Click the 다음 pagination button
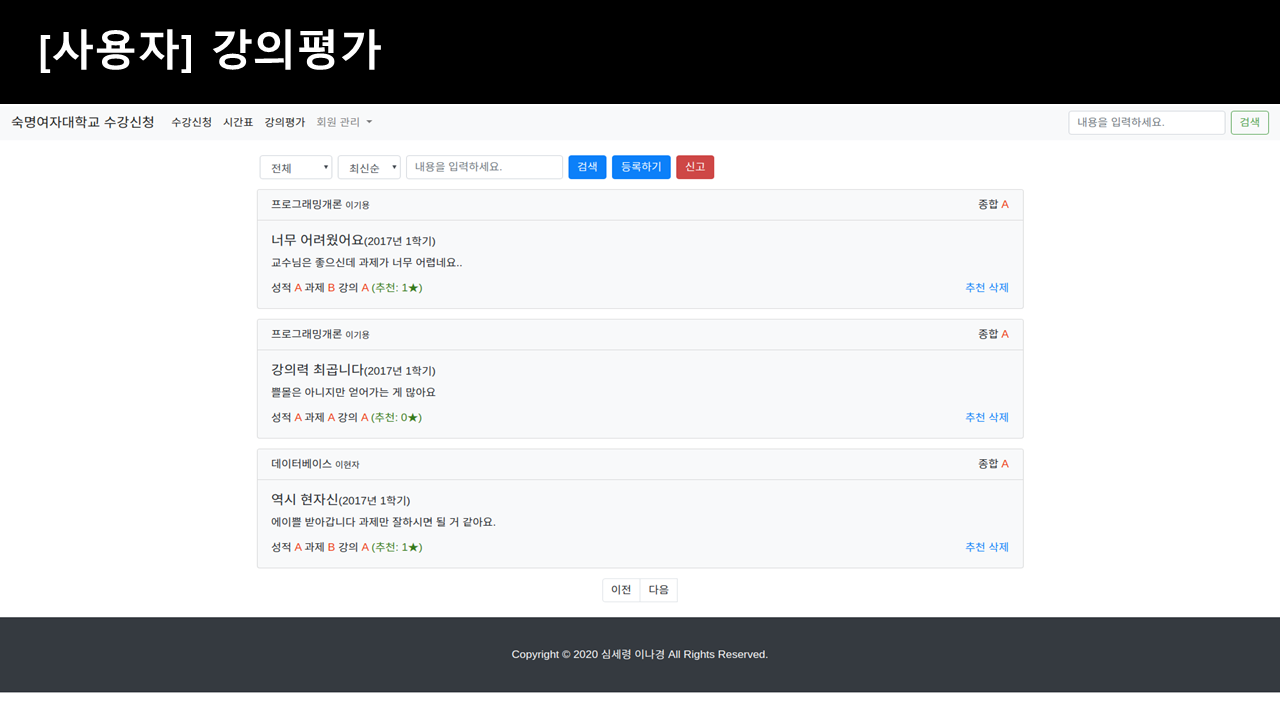Viewport: 1280px width, 720px height. point(658,590)
